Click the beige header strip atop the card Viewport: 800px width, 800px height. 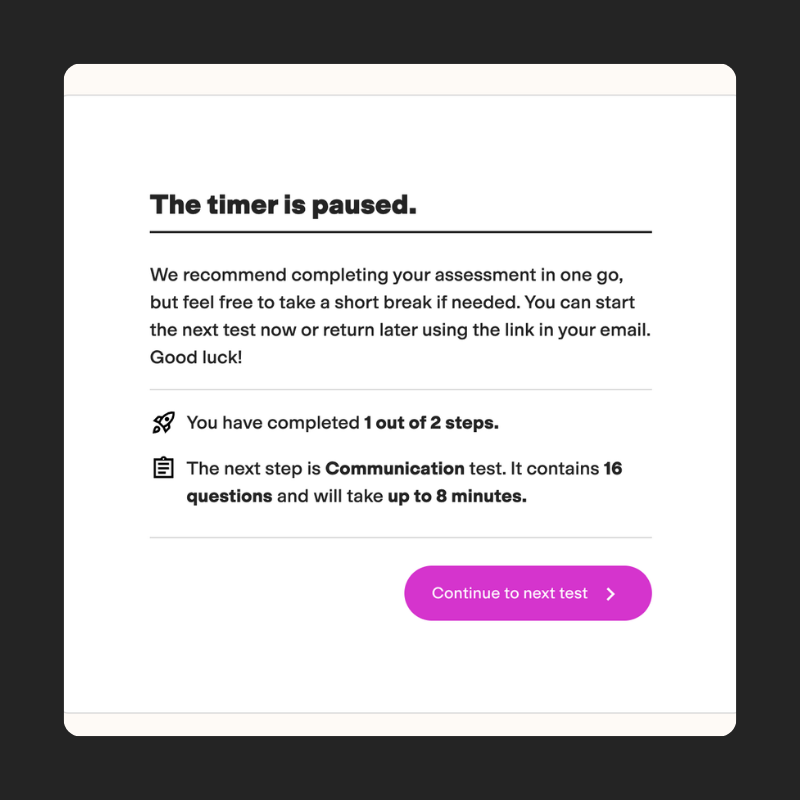click(x=400, y=79)
